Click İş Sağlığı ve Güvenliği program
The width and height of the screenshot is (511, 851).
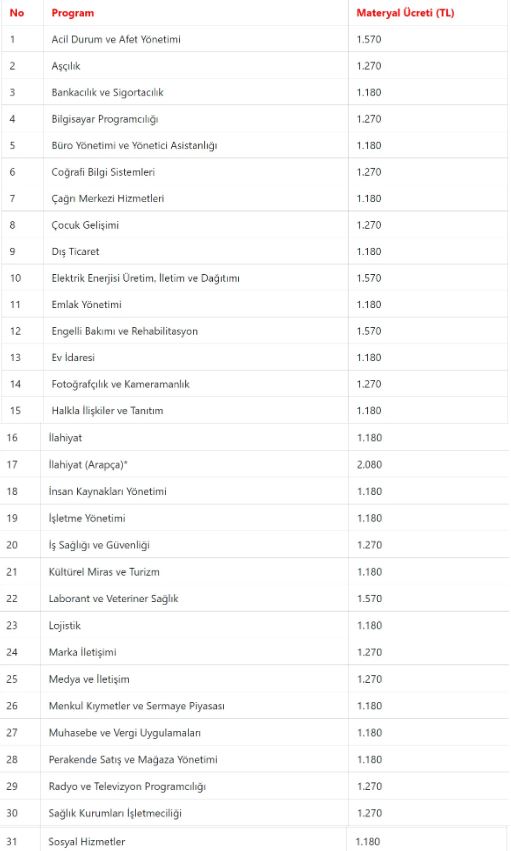coord(99,545)
